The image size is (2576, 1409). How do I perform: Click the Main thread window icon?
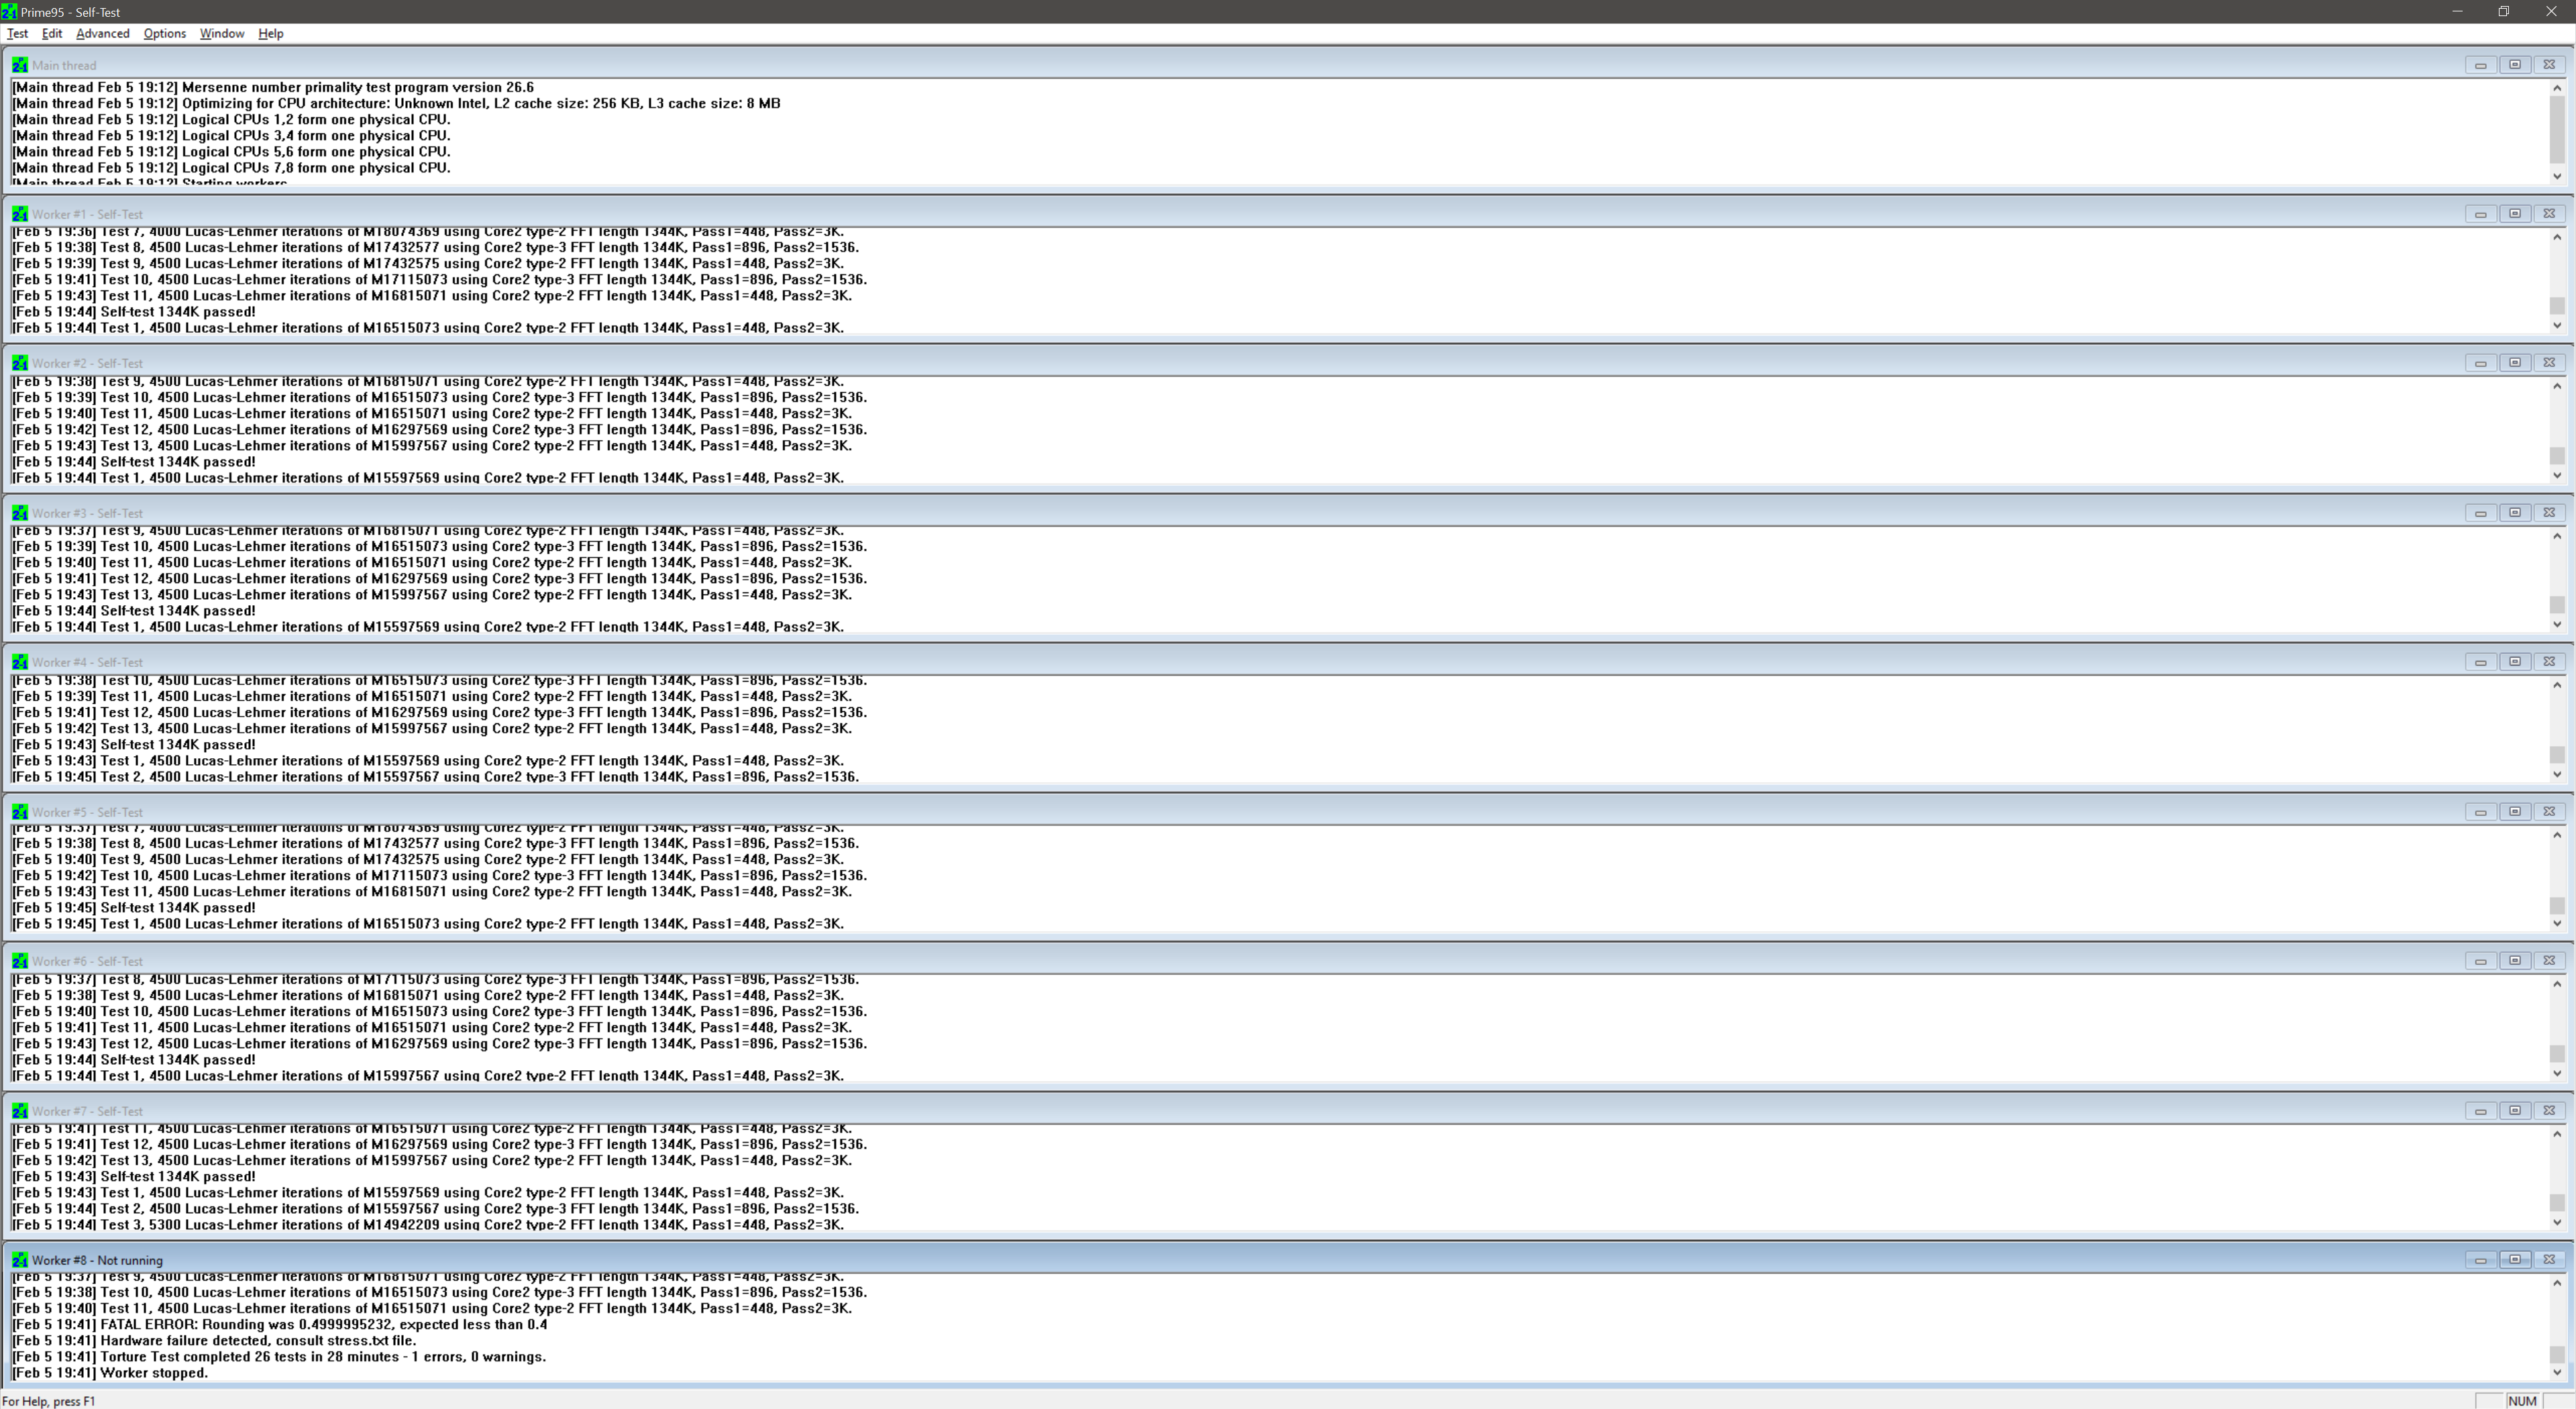click(x=19, y=65)
